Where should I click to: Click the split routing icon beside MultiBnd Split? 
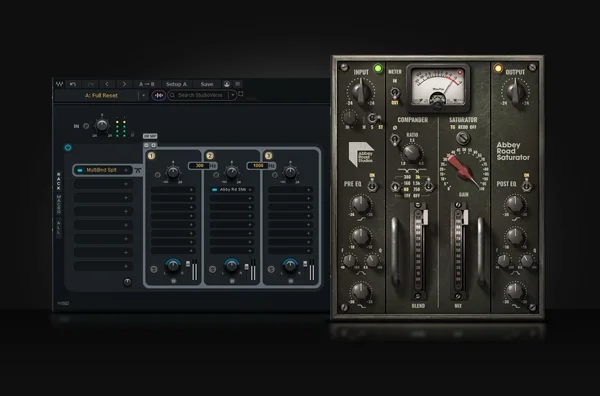[x=138, y=170]
